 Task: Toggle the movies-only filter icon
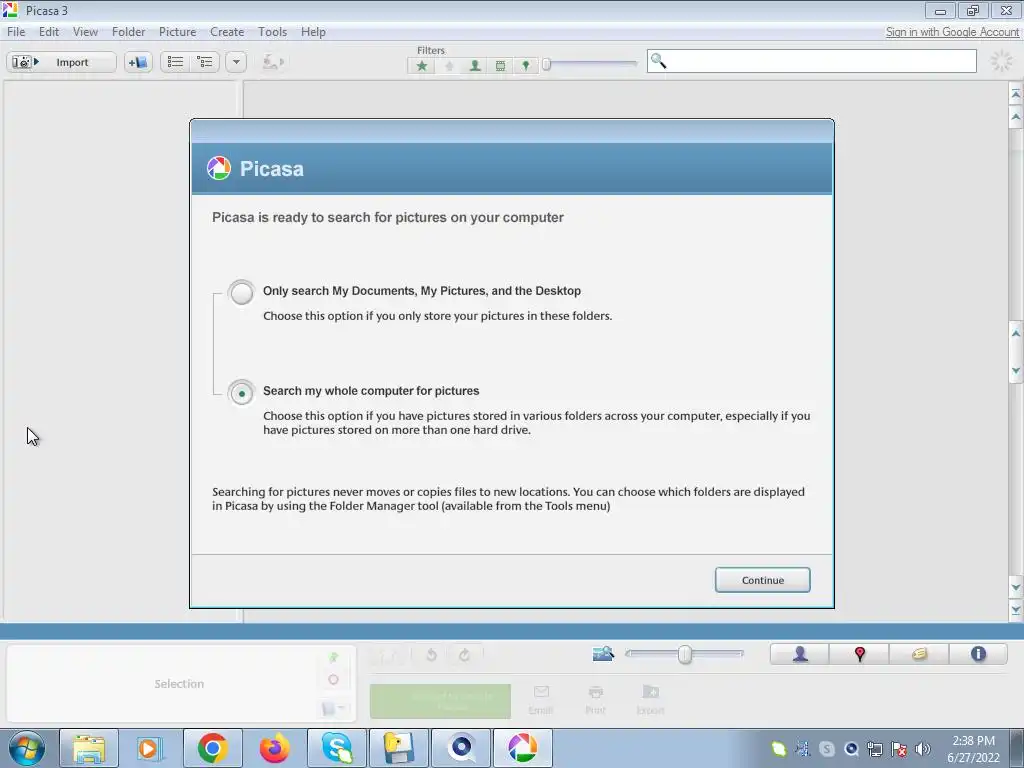[x=500, y=65]
